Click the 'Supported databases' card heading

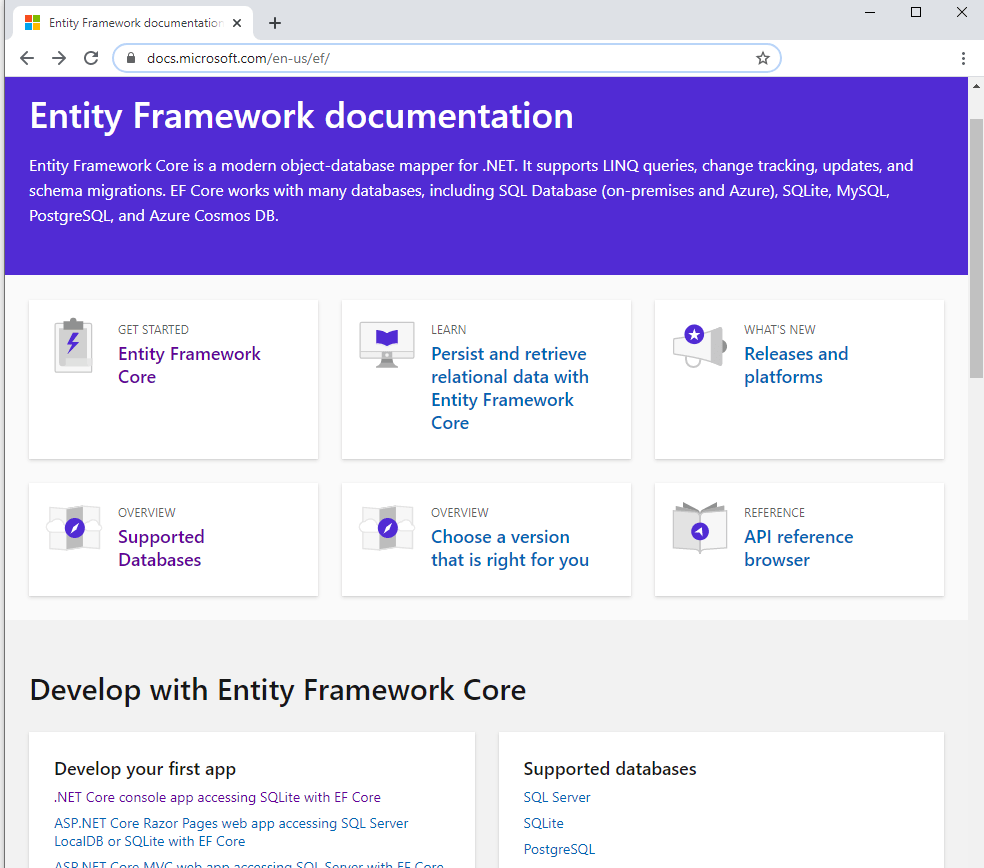610,769
